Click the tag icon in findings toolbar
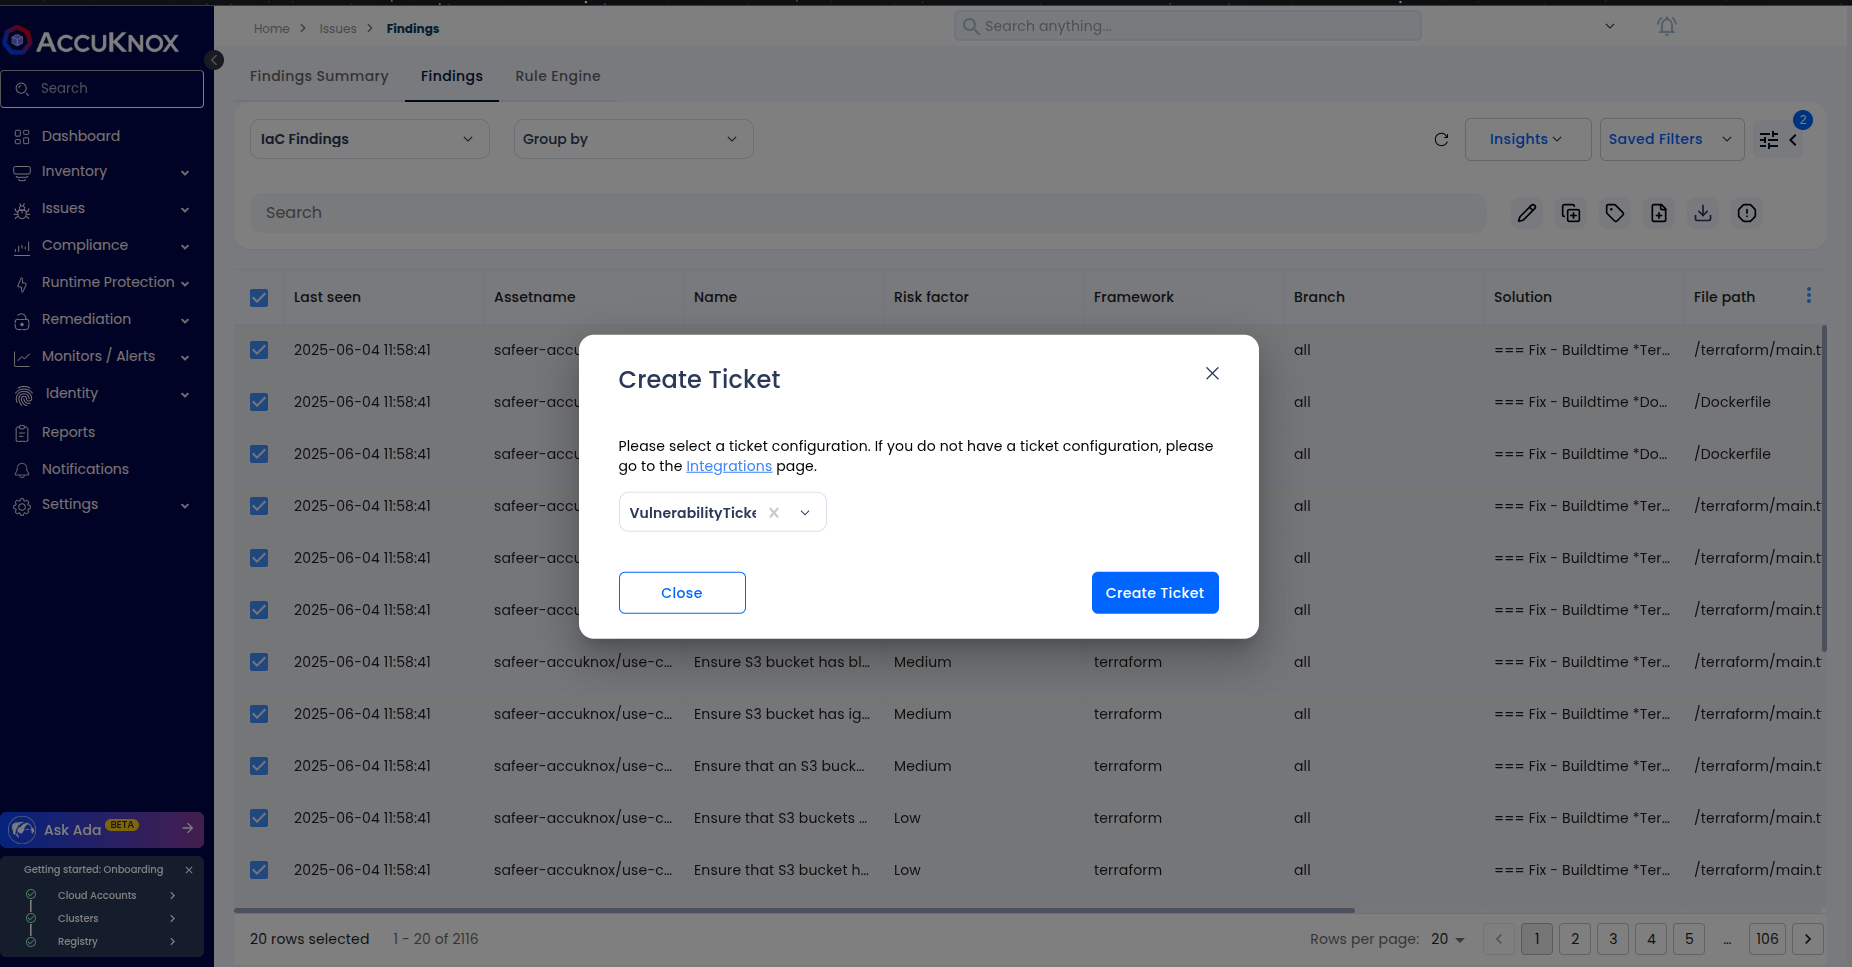Screen dimensions: 1852x967 pos(1614,213)
